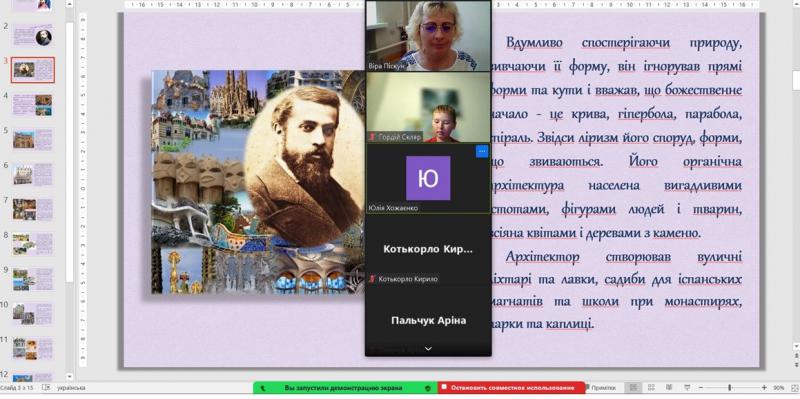This screenshot has width=800, height=399.
Task: Click the stop square icon in the red bar
Action: (x=444, y=387)
